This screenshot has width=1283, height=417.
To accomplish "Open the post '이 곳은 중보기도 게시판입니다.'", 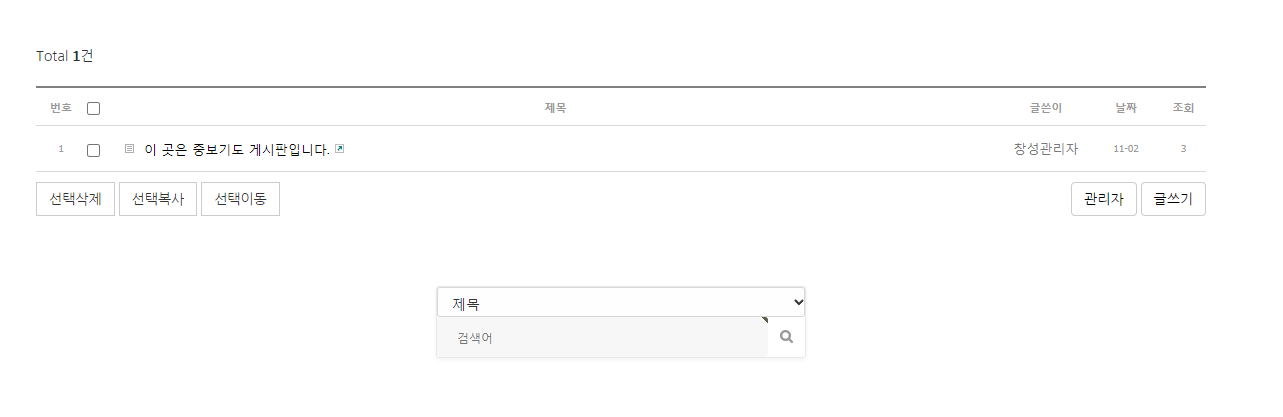I will [x=237, y=150].
